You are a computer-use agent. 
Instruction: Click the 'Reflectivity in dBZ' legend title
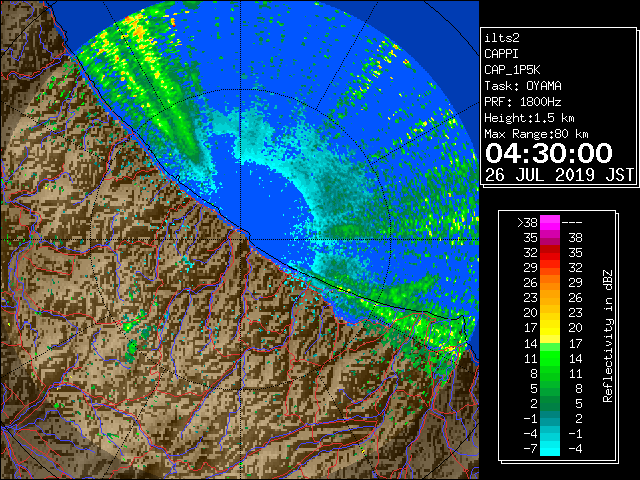[x=608, y=336]
